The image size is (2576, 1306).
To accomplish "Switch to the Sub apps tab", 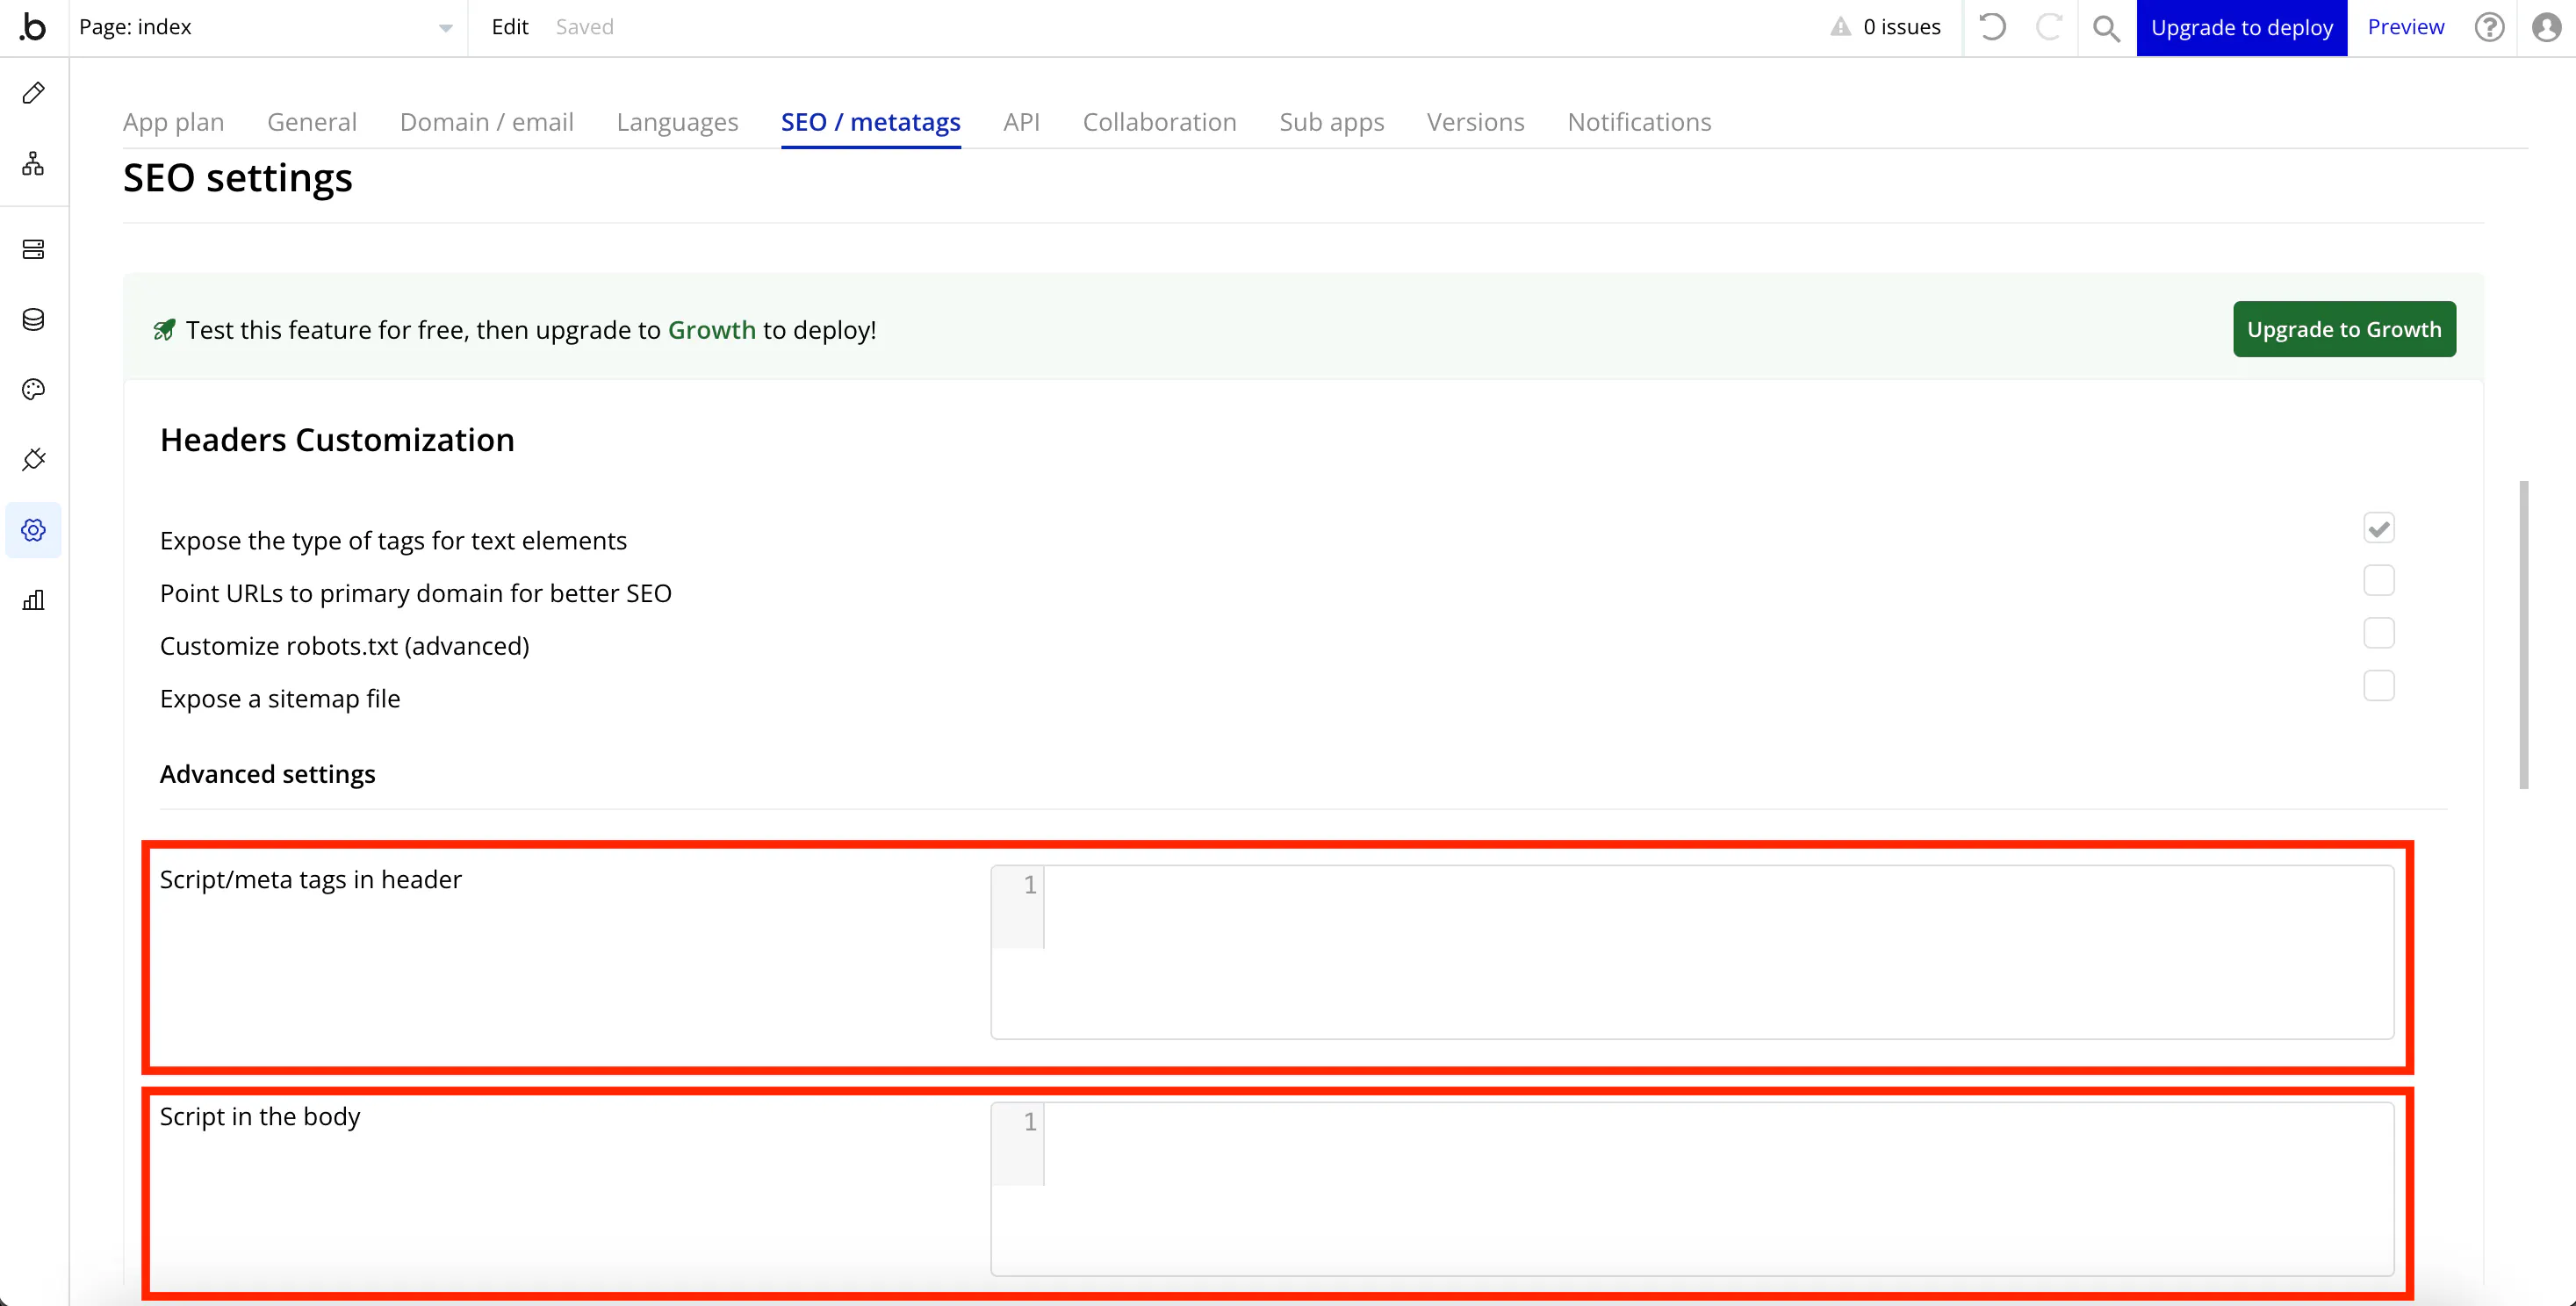I will pyautogui.click(x=1331, y=122).
